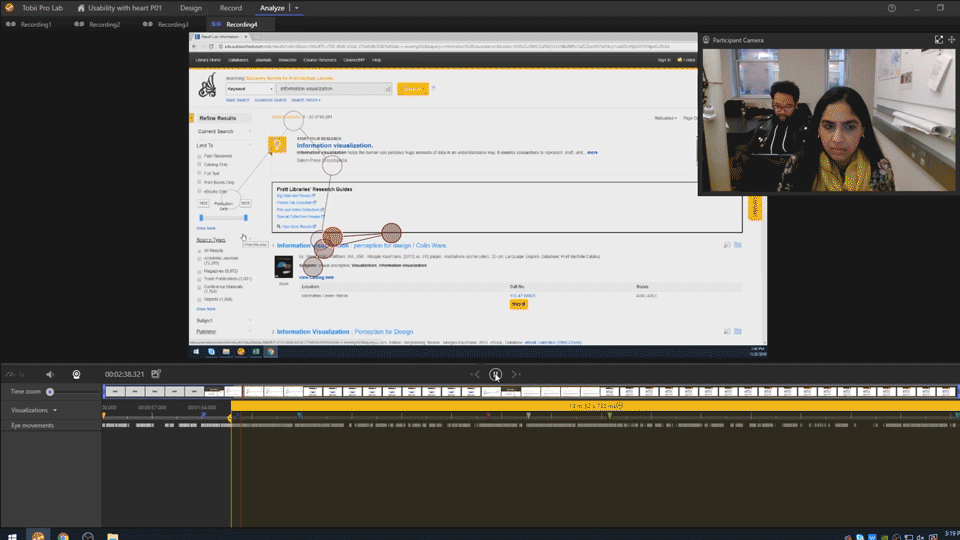Click the lightbulb research starter icon in the recording

tap(277, 144)
